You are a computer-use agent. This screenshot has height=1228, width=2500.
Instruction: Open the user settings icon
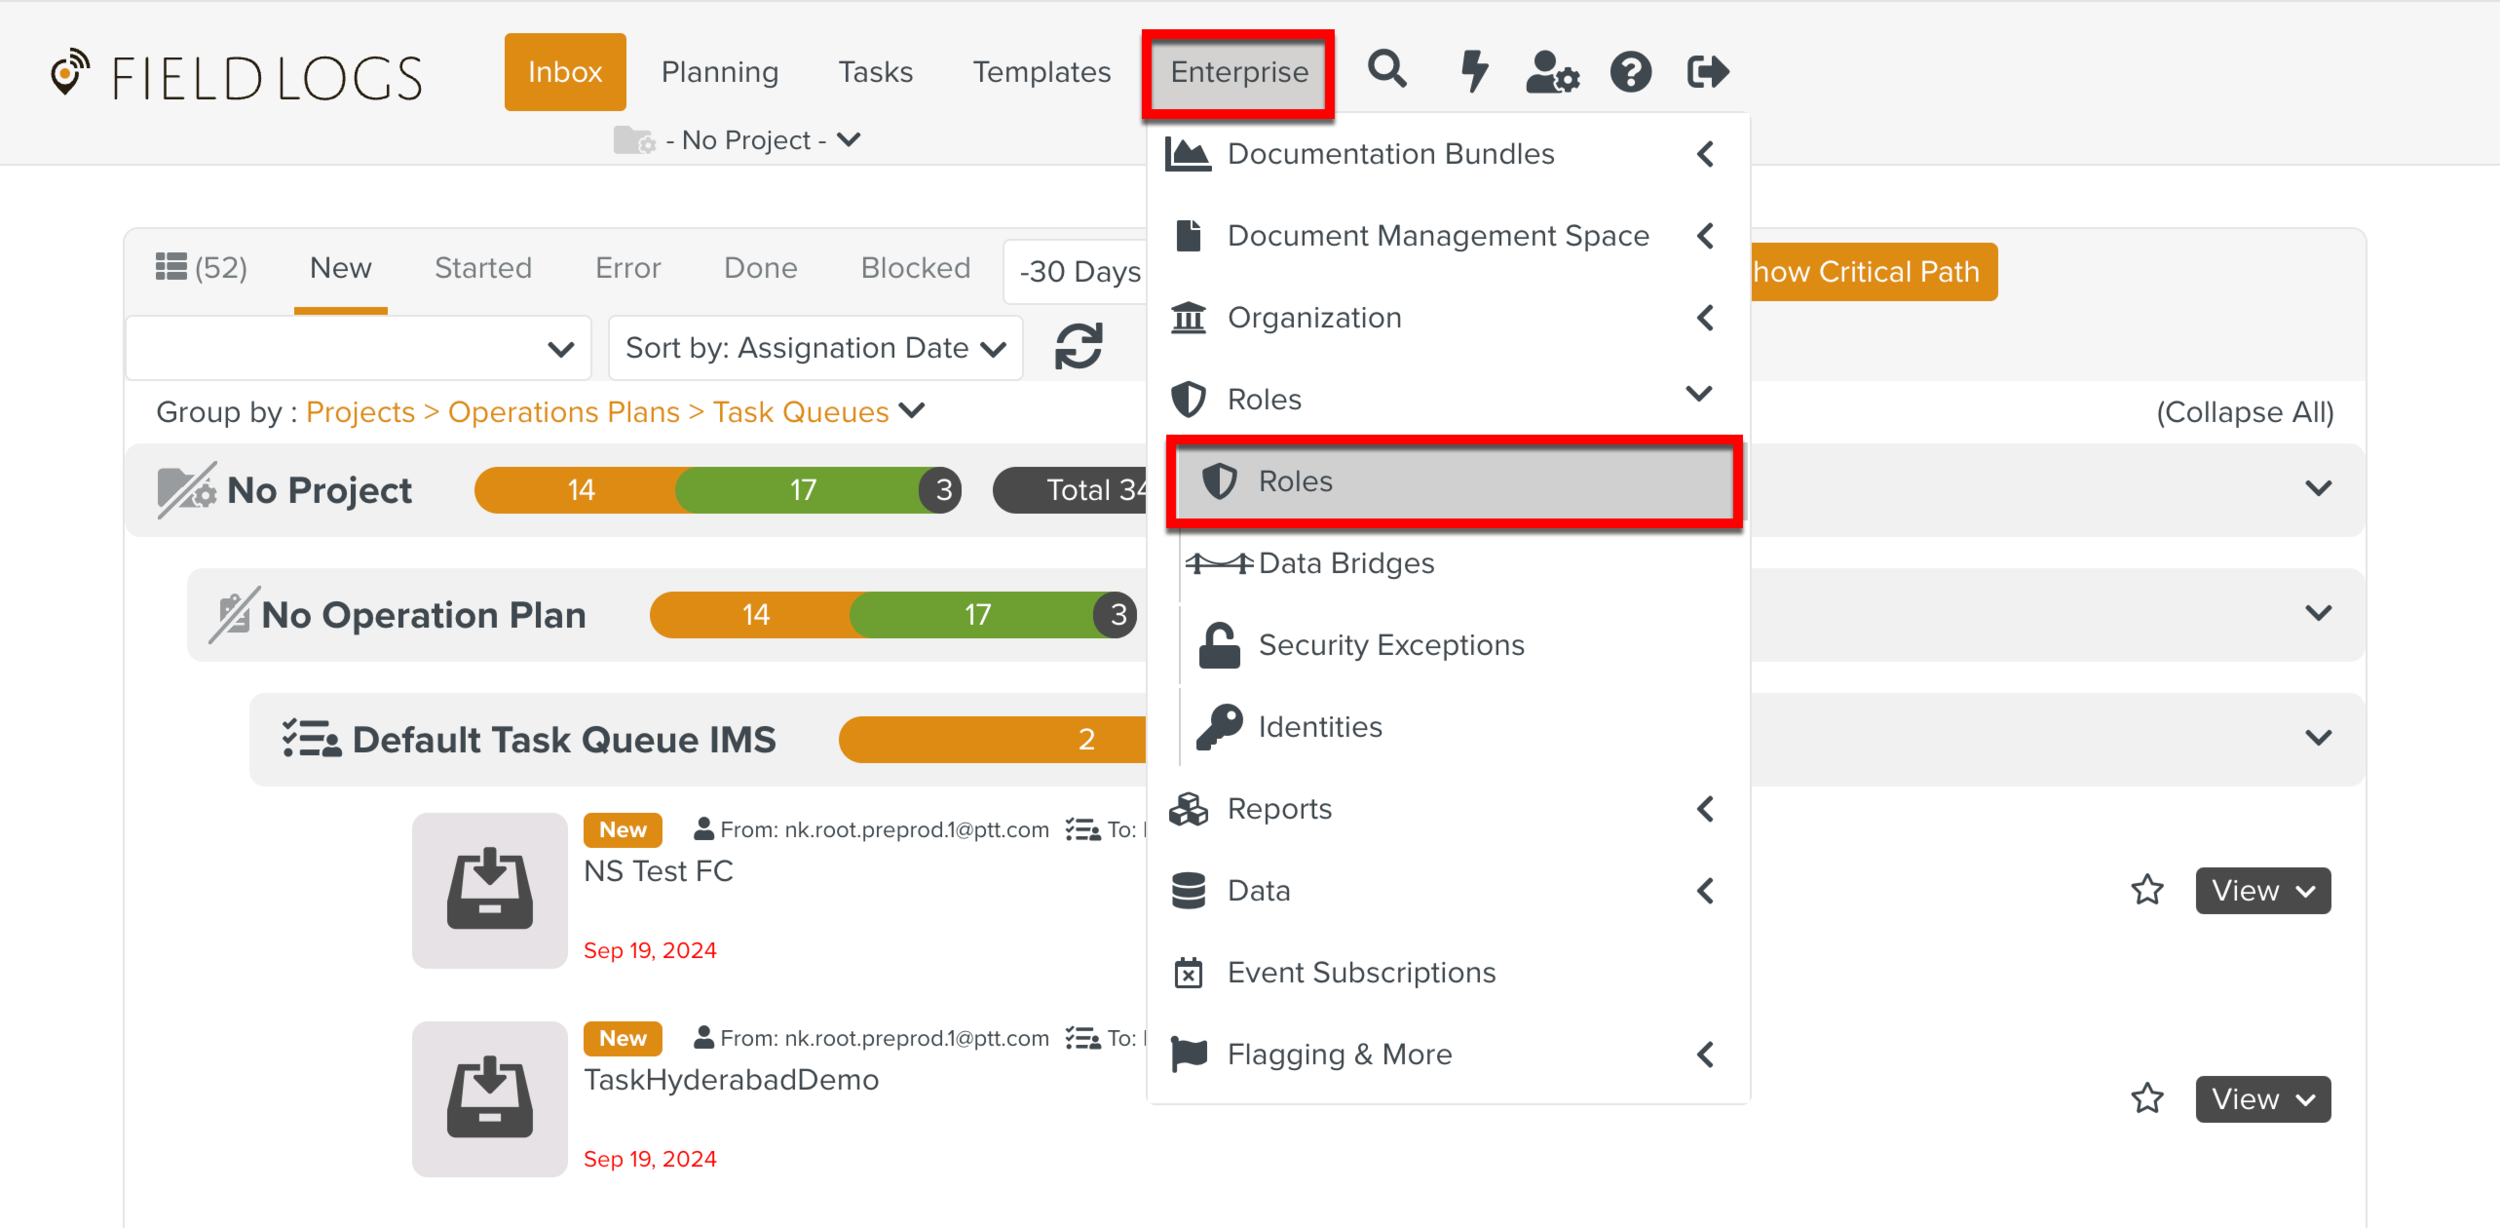click(x=1551, y=72)
